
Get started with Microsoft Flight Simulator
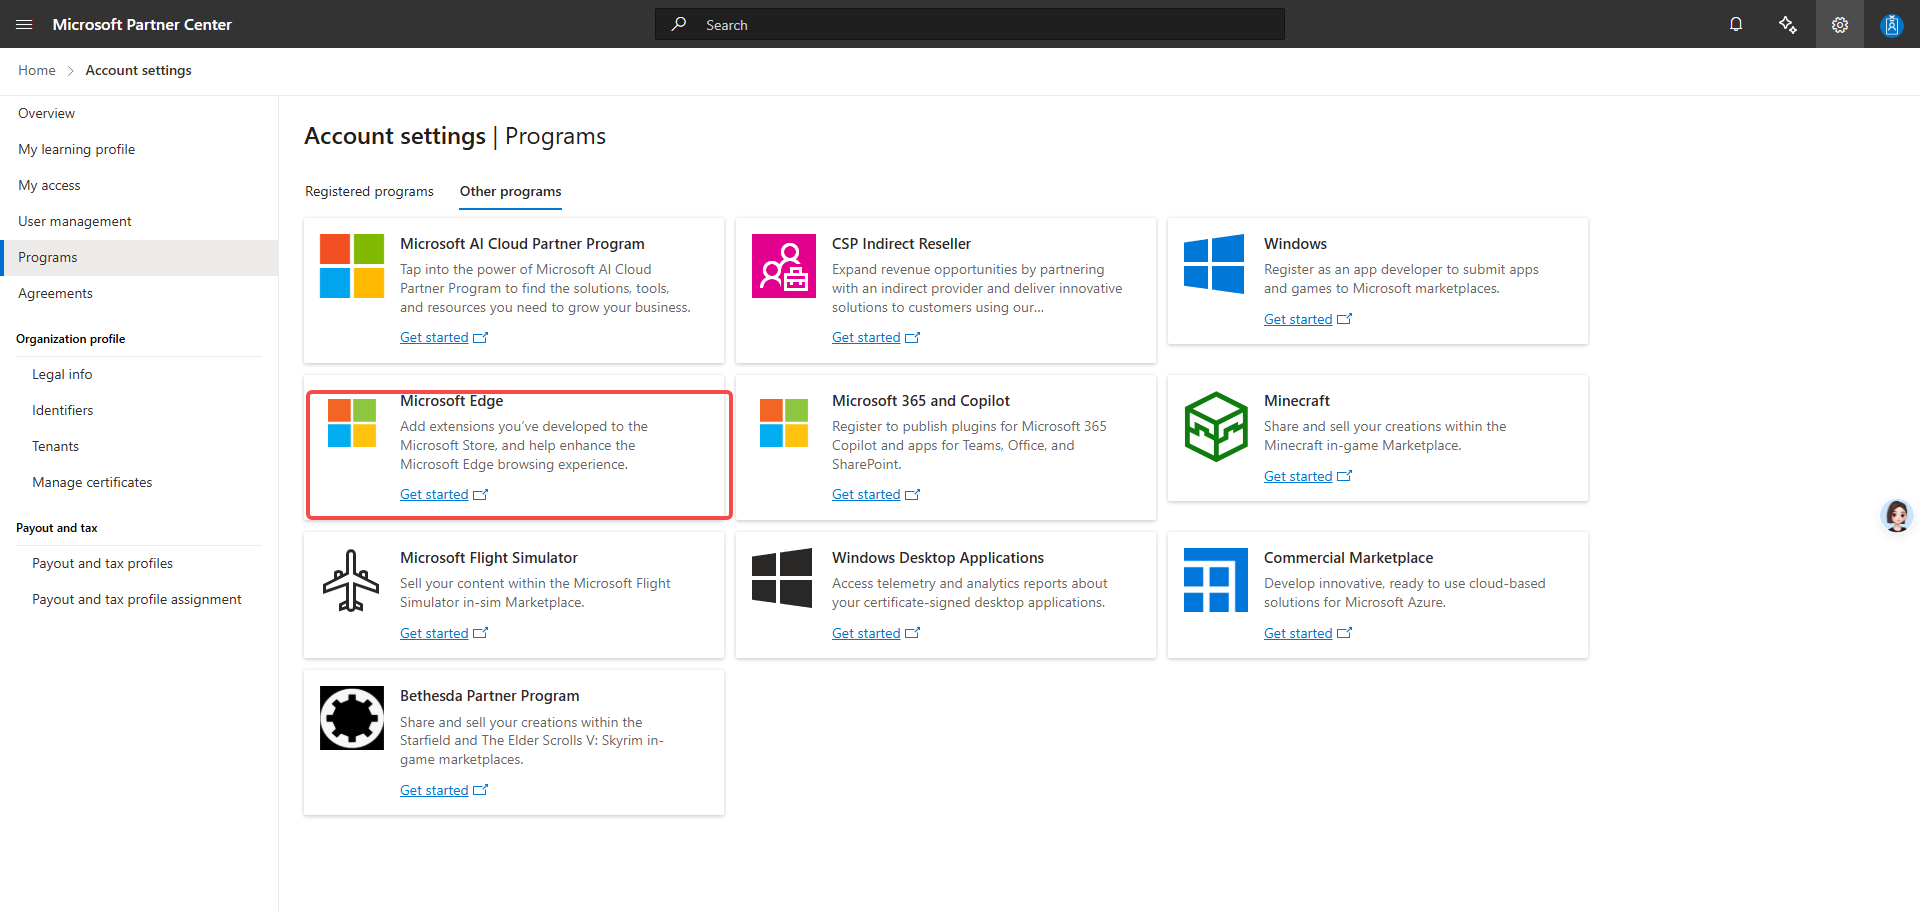pyautogui.click(x=434, y=634)
